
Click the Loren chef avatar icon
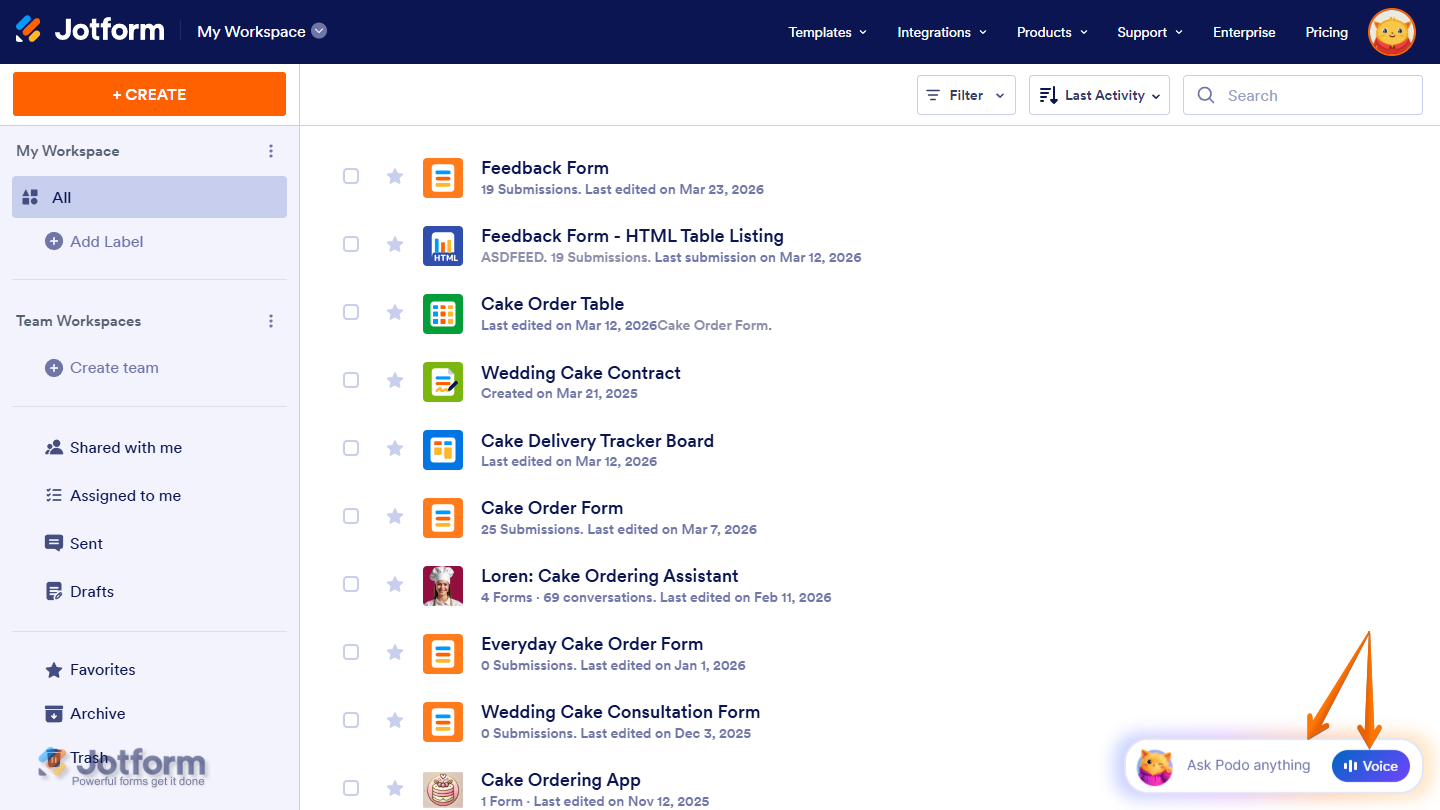pyautogui.click(x=443, y=585)
